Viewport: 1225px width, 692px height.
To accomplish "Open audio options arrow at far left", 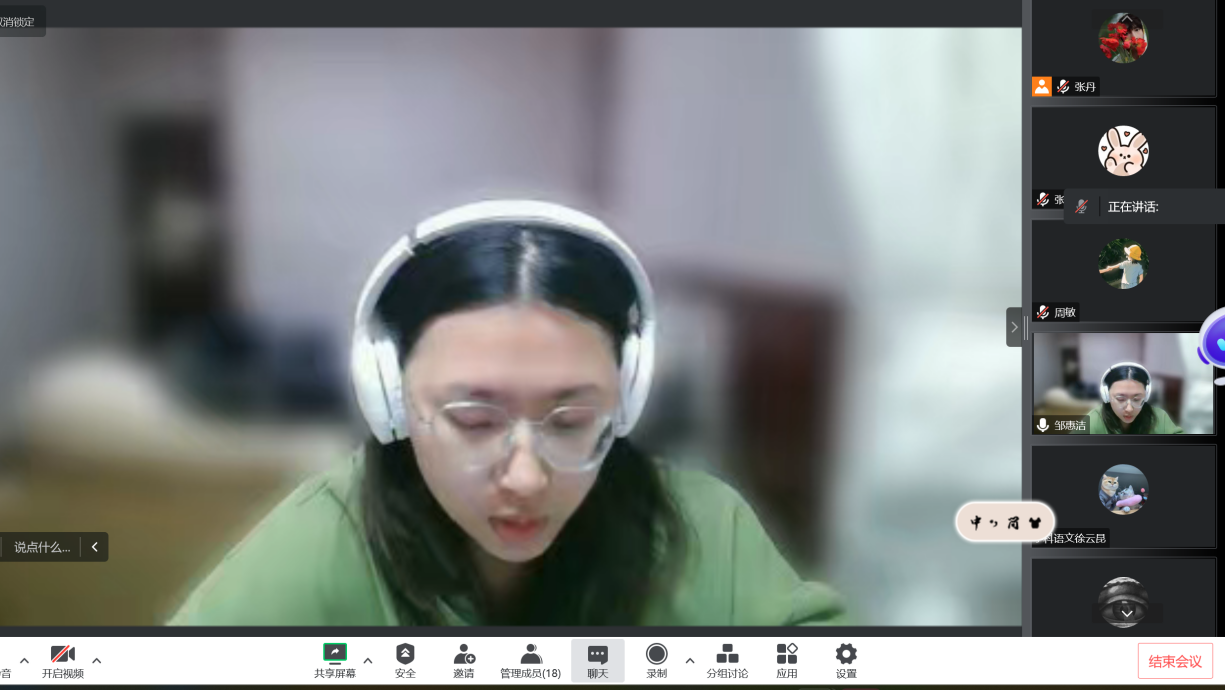I will tap(24, 660).
